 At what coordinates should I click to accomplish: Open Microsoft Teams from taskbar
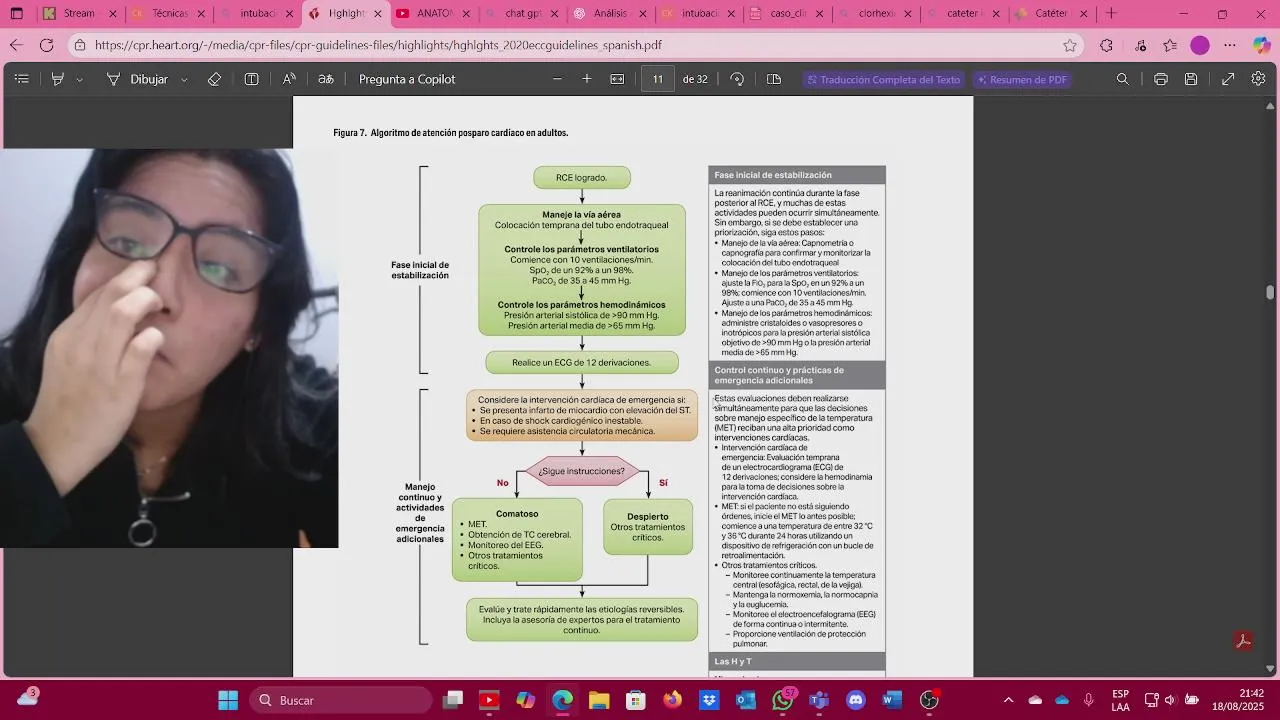click(819, 700)
